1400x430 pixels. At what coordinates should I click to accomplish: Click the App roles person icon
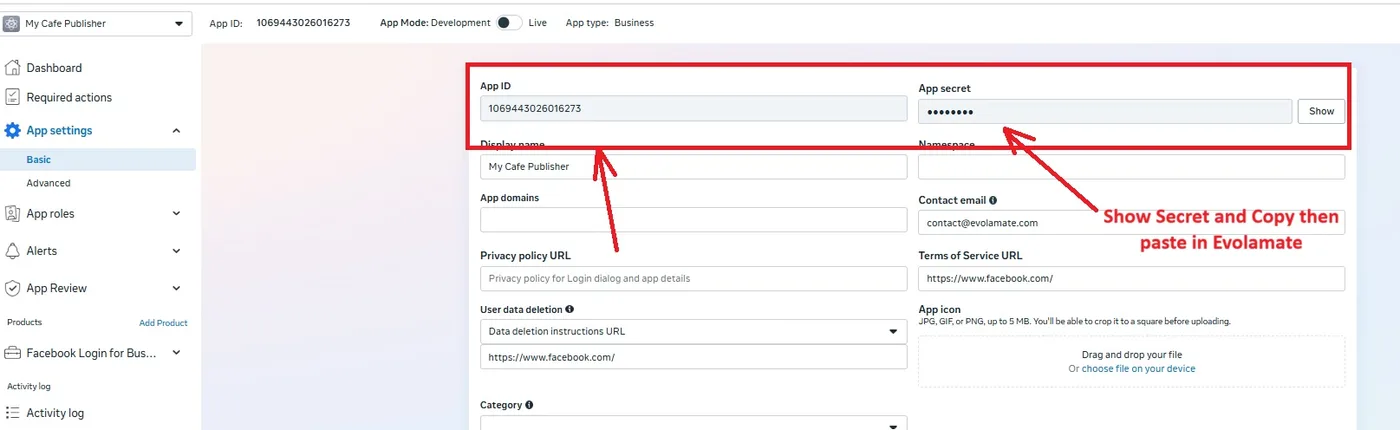12,213
